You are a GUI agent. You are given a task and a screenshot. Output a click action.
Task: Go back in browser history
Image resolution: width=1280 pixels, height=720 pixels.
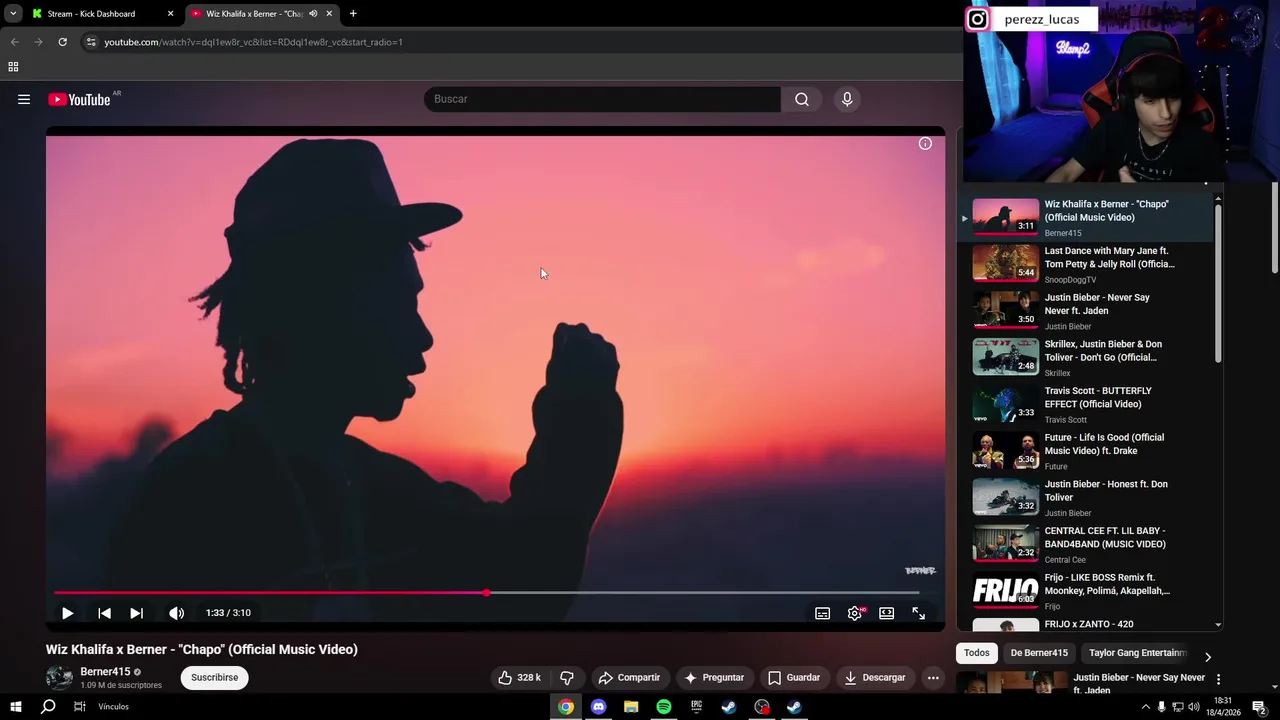14,42
